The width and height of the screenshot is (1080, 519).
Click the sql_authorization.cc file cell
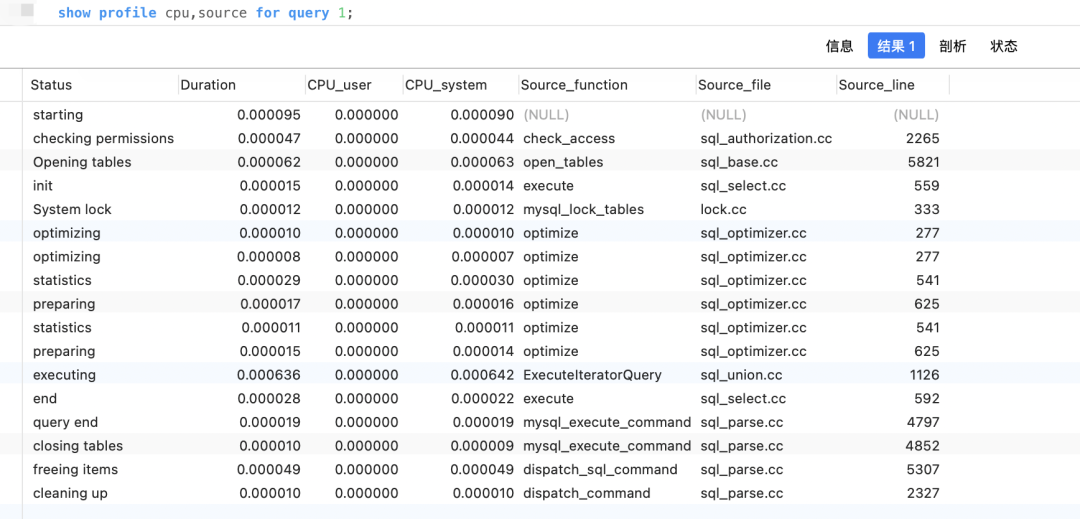766,139
